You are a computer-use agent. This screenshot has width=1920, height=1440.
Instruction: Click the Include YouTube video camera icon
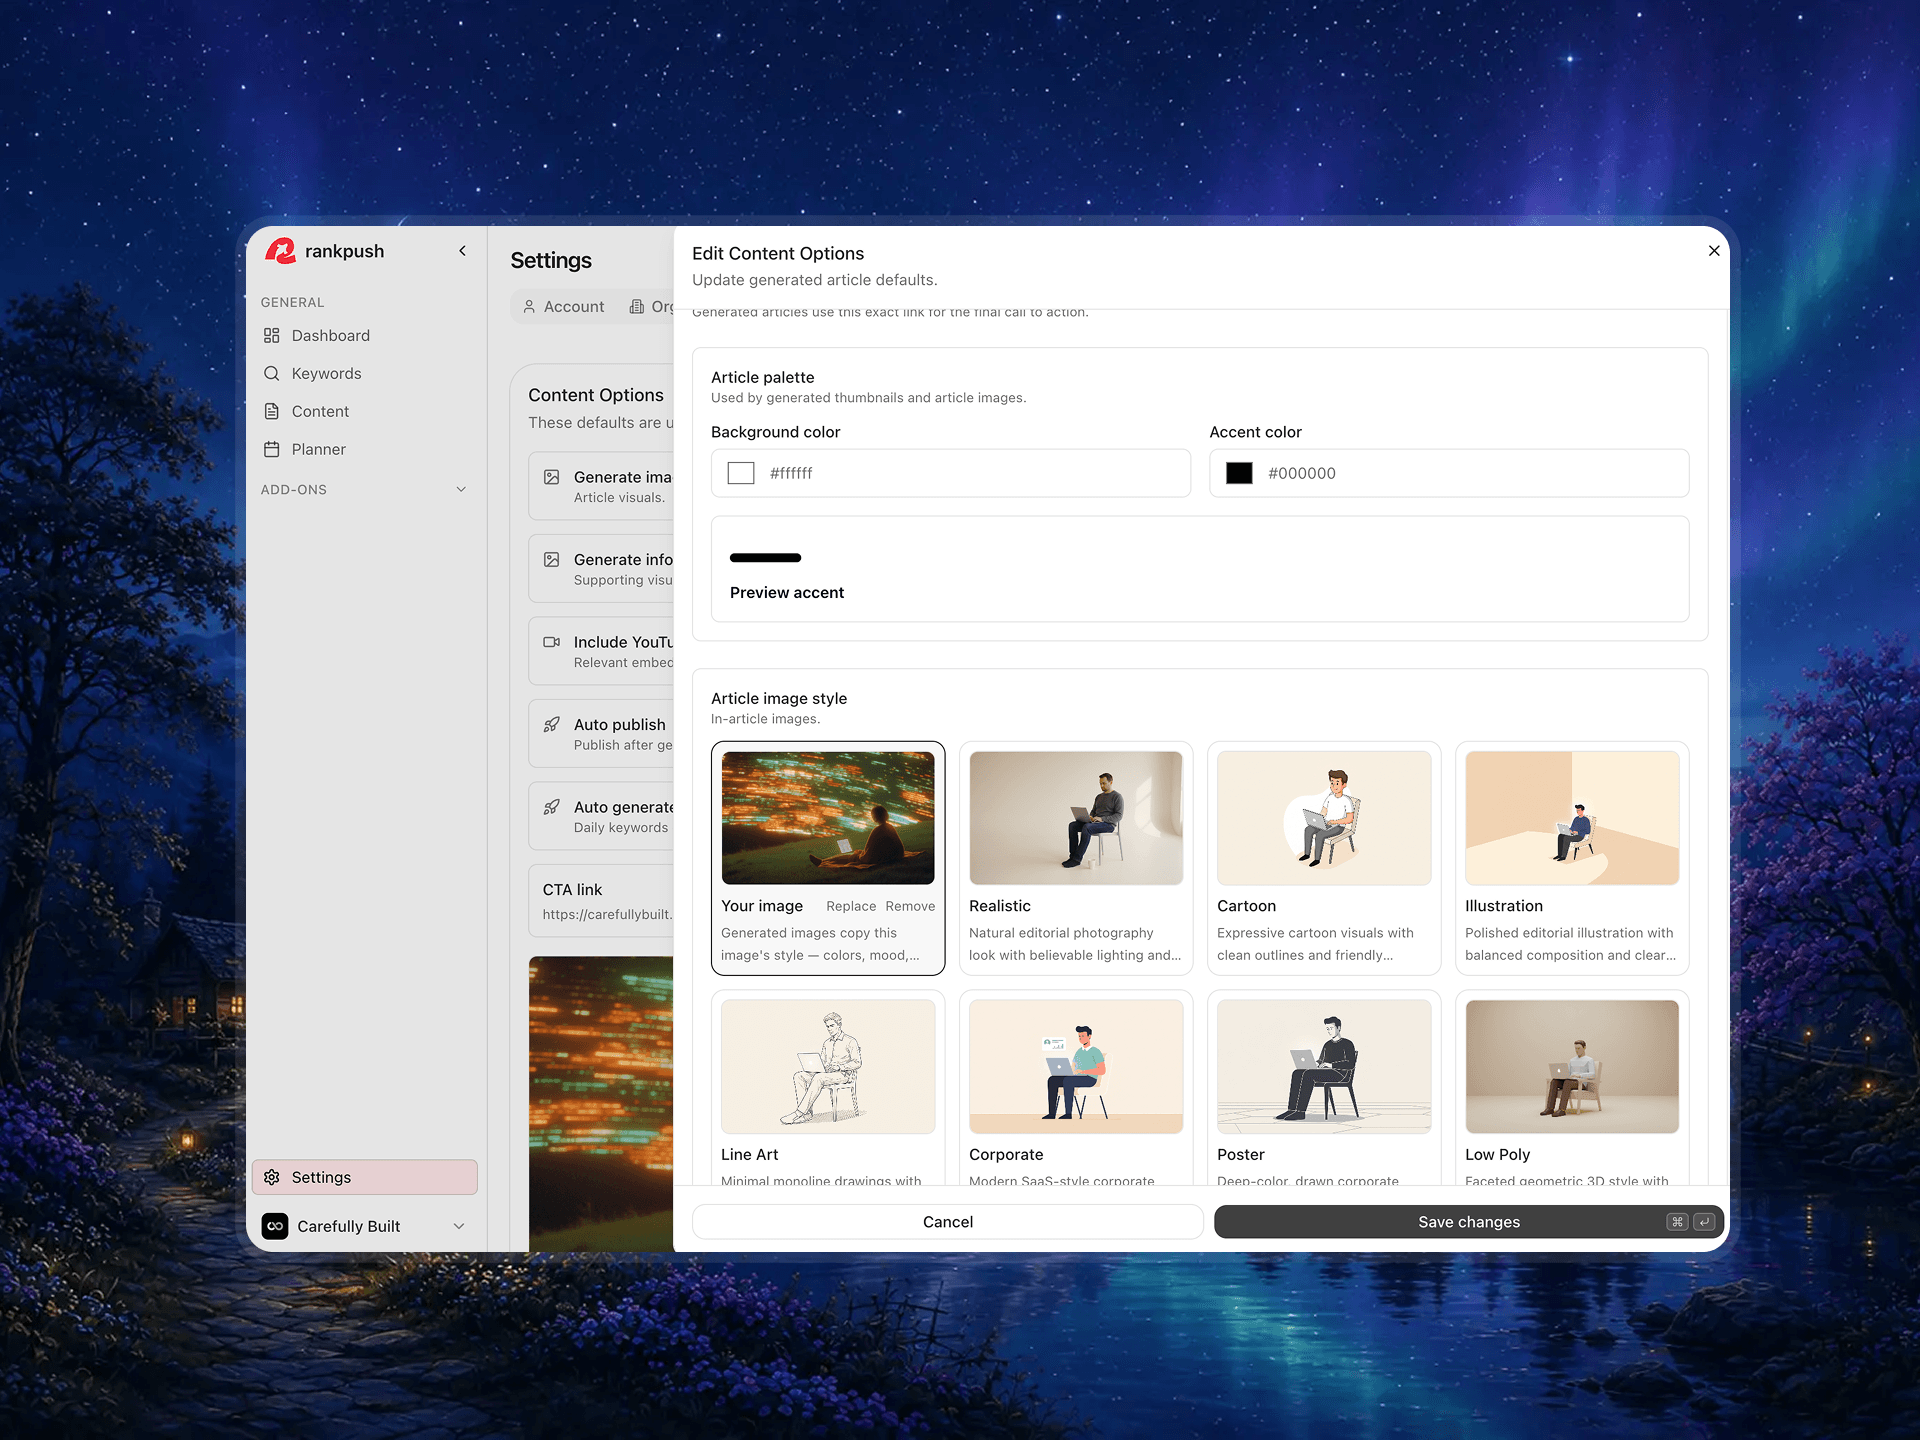[551, 642]
